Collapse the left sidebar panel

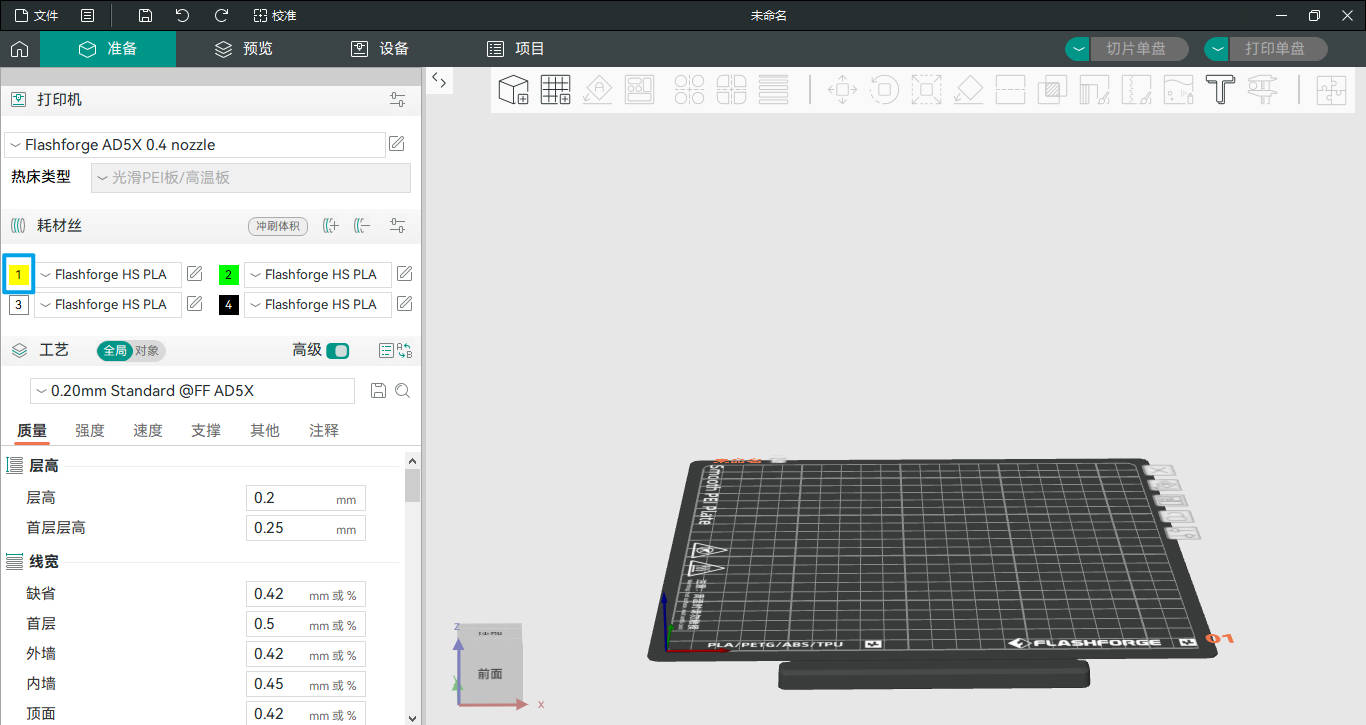click(x=439, y=81)
